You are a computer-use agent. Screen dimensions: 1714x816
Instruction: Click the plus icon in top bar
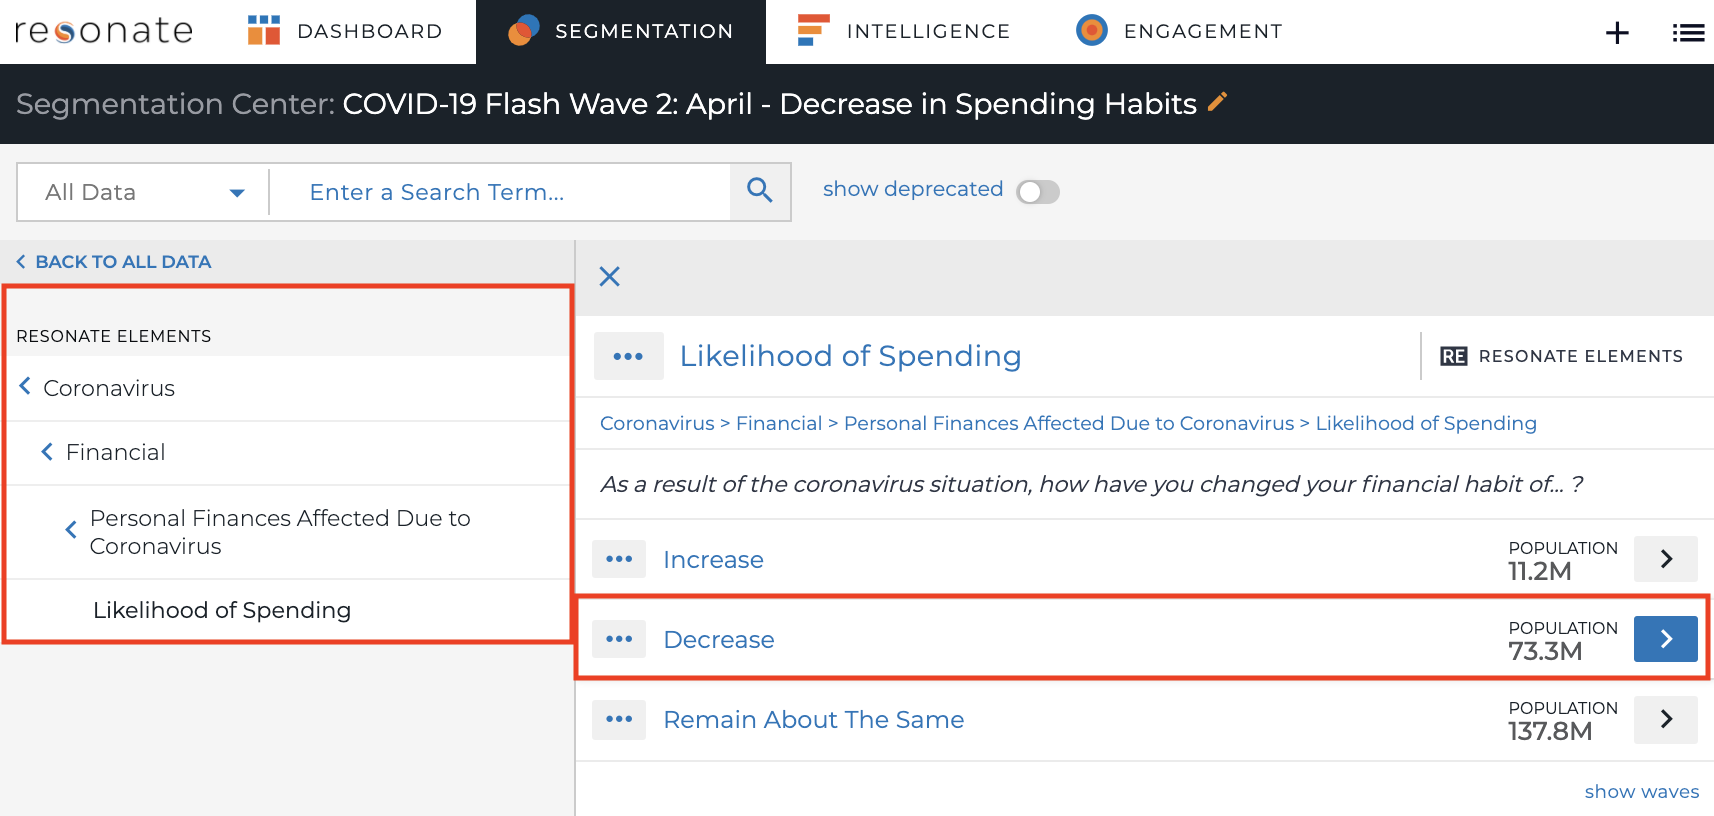click(1617, 33)
